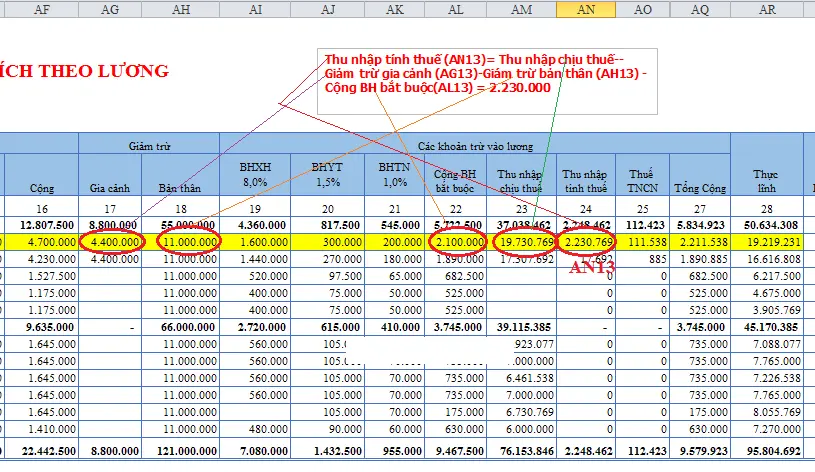This screenshot has width=815, height=472.
Task: Click cell with value 4.360.000
Action: click(255, 225)
